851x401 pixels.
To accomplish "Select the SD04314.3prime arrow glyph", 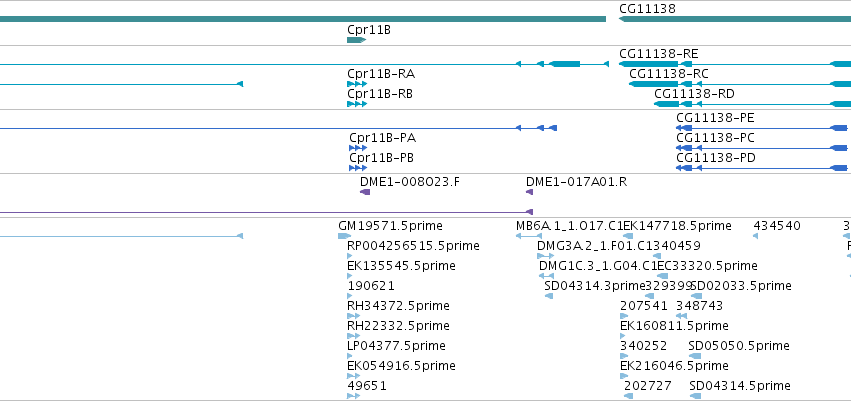I will click(549, 296).
